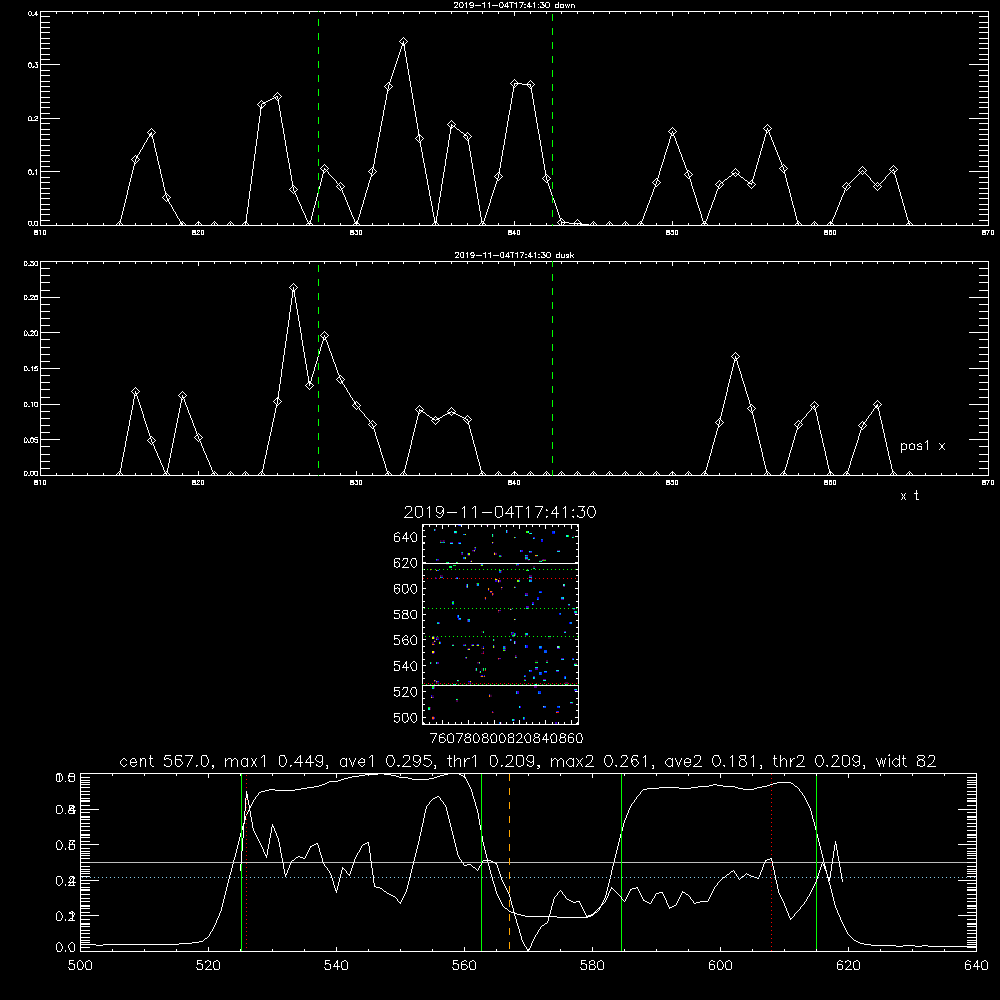Click x-axis label '540' of bottom plot
The height and width of the screenshot is (1000, 1000).
336,966
